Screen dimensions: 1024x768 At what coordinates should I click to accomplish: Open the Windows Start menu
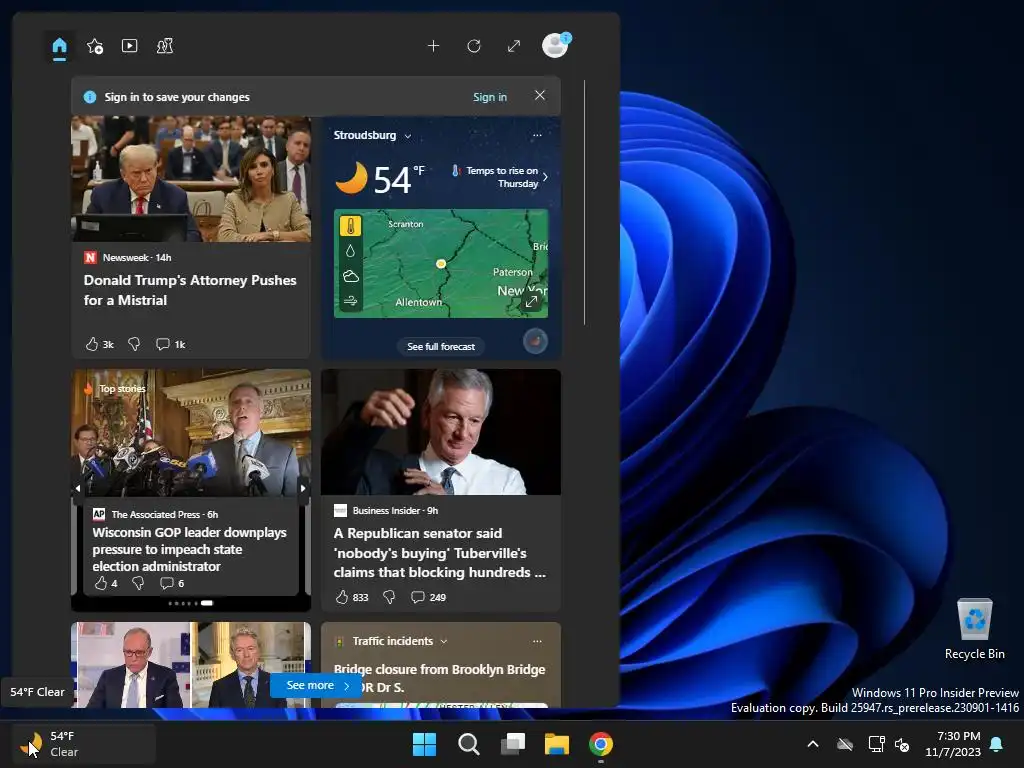click(424, 744)
